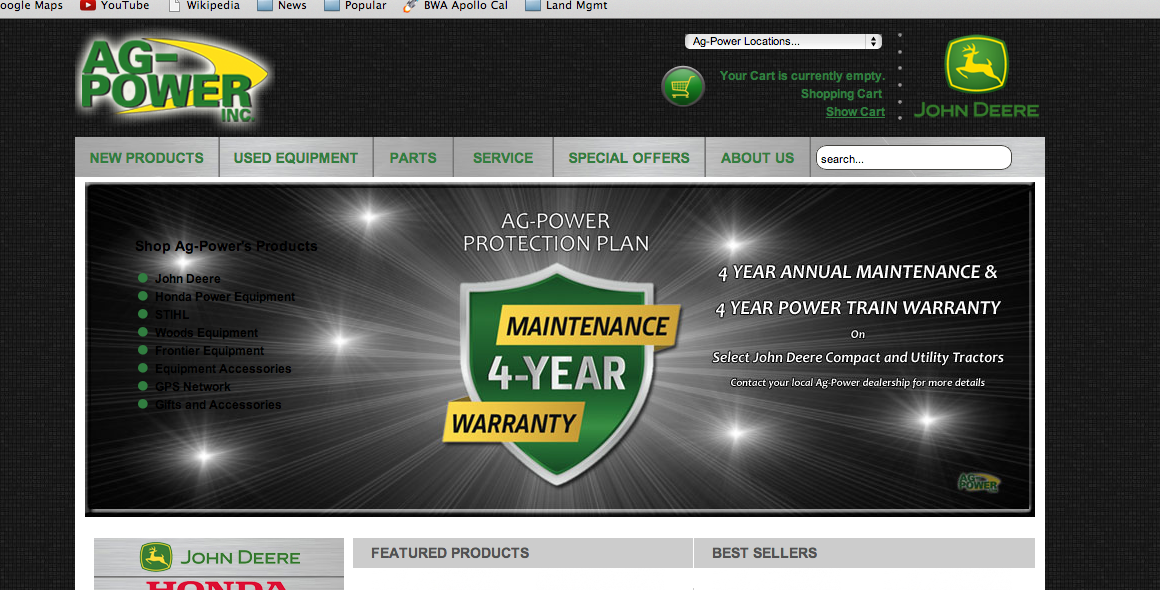
Task: Click the John Deere logo in header
Action: click(977, 77)
